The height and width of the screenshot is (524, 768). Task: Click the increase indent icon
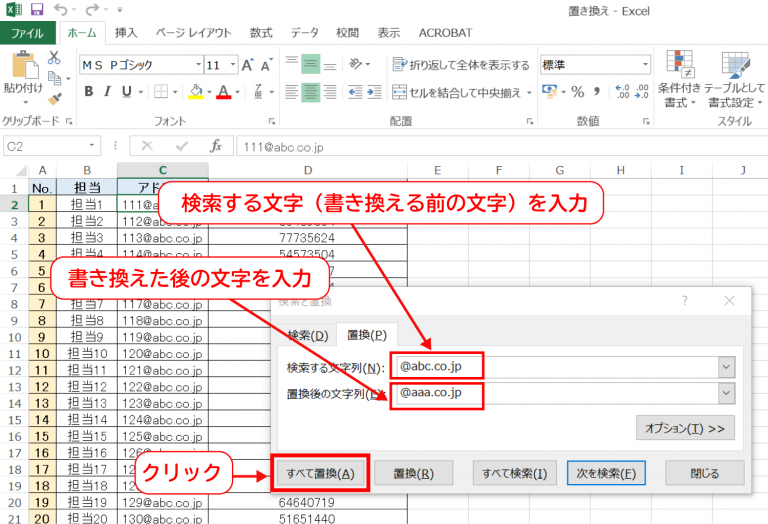374,92
